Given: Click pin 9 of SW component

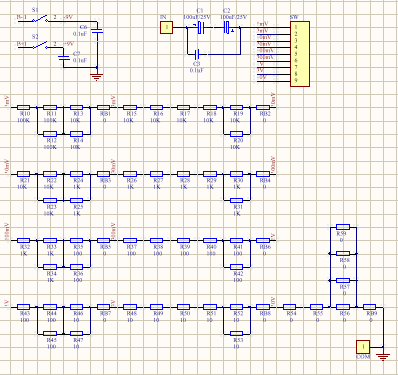Looking at the screenshot, I should [296, 81].
